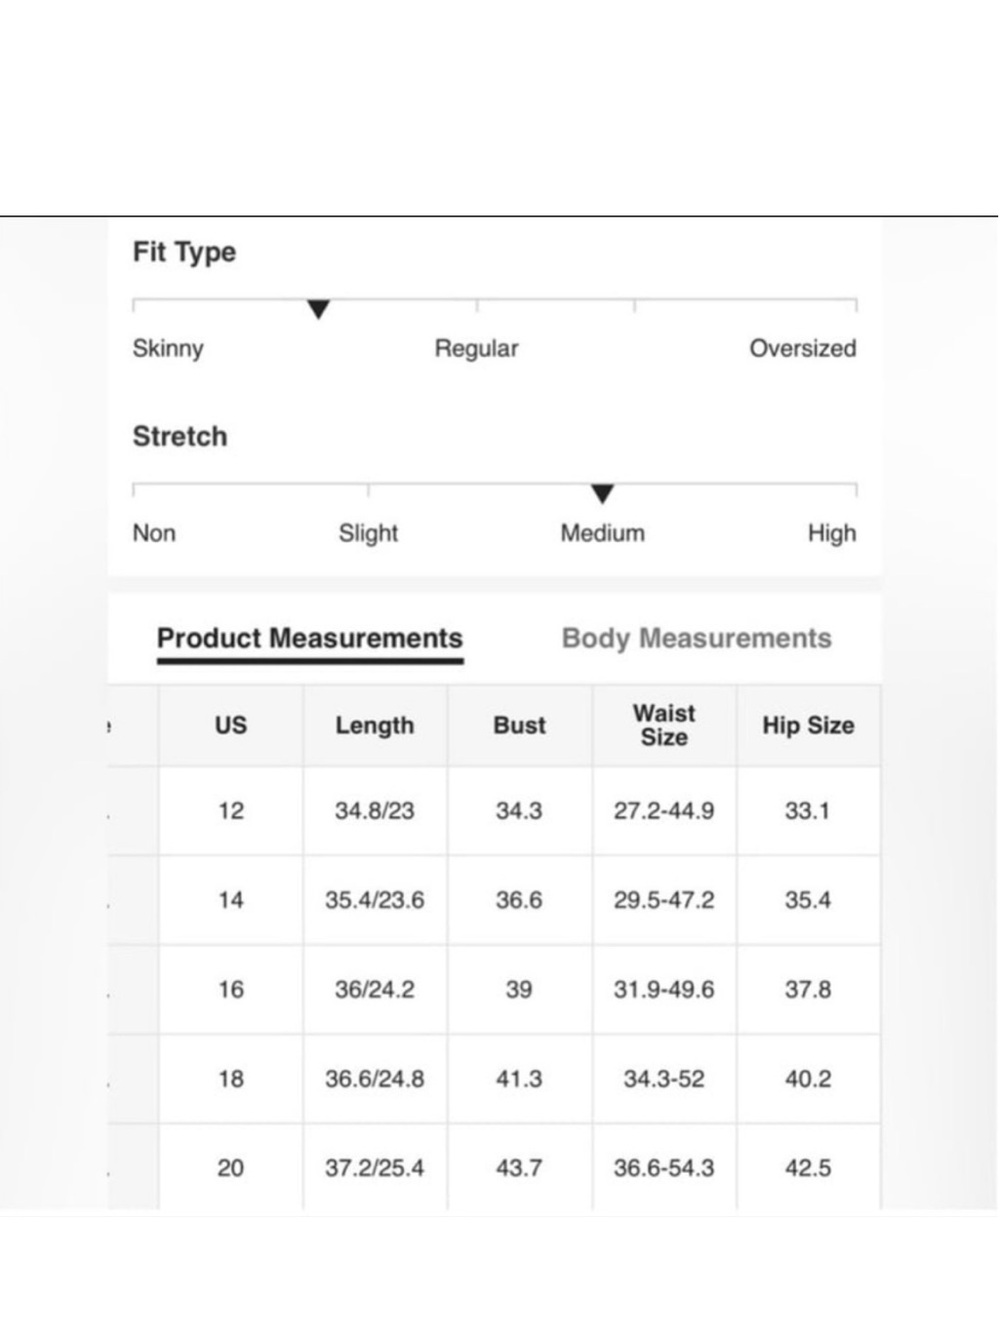This screenshot has height=1333, width=1000.
Task: Select the US size 12 row
Action: (494, 811)
